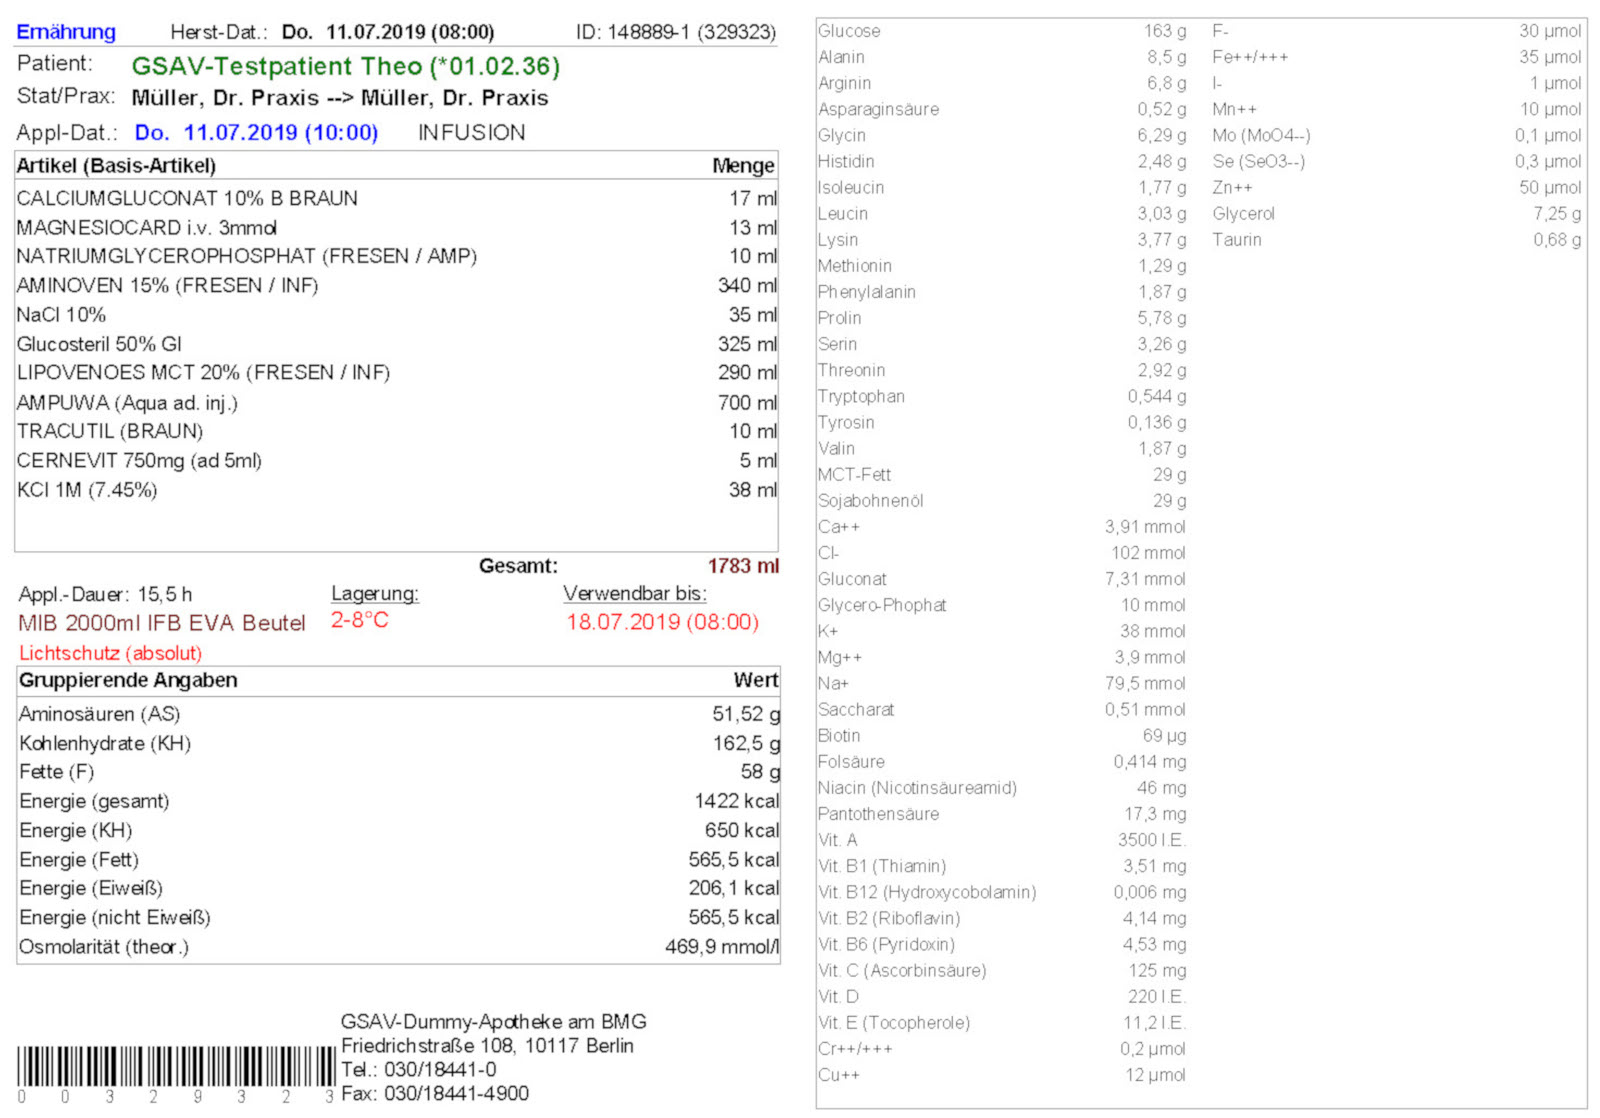Click the Artikel (Basis-Artikel) column header

[116, 166]
